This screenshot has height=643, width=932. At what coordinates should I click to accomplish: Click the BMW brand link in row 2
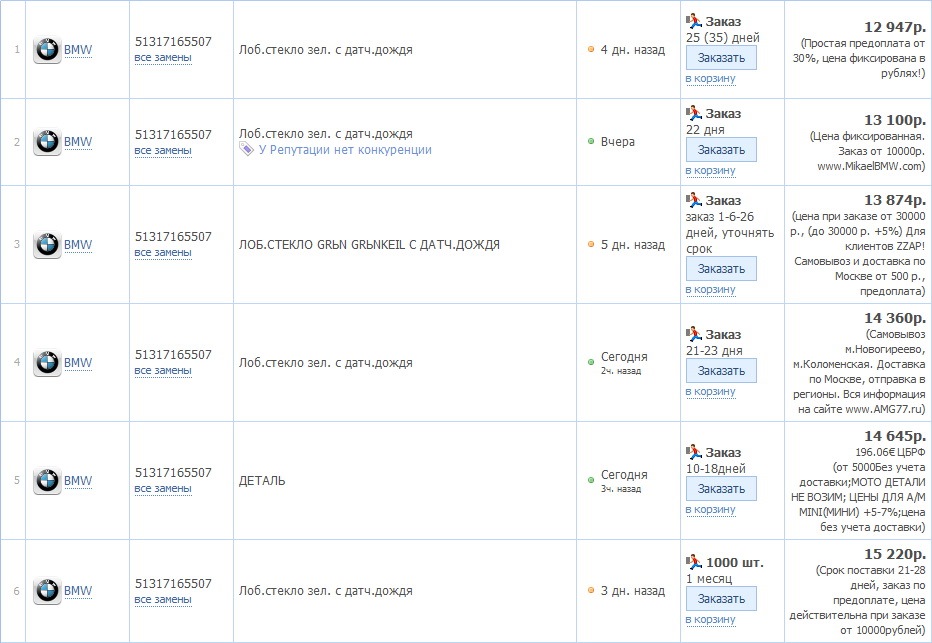pos(78,142)
